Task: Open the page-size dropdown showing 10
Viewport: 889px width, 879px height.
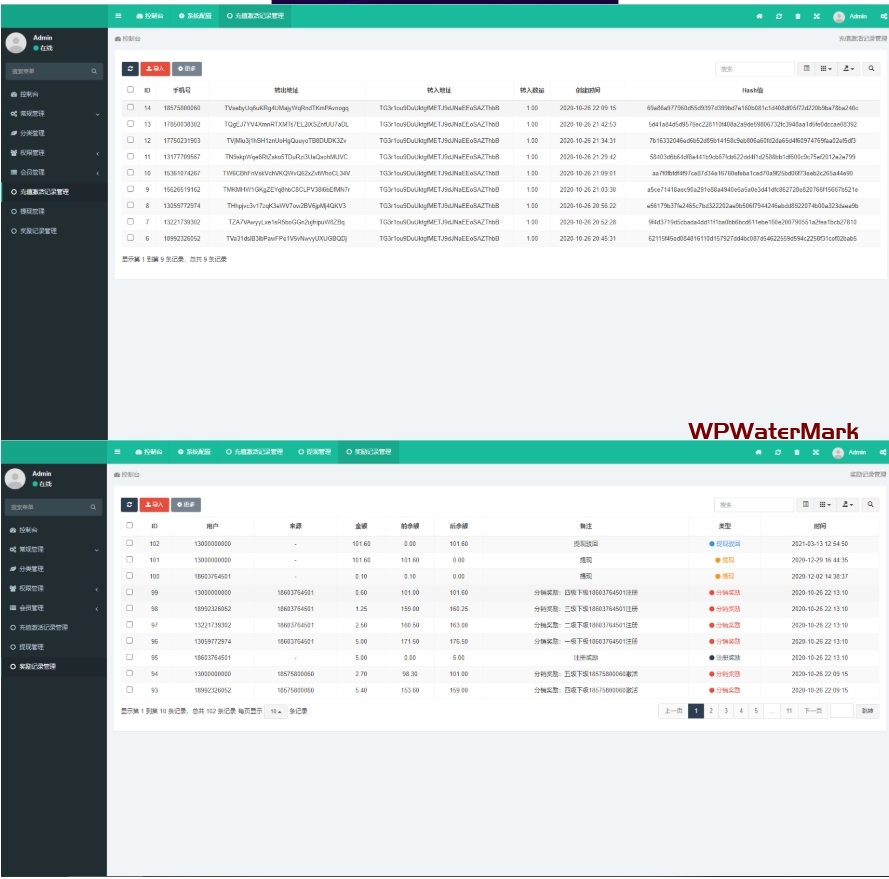Action: click(275, 711)
